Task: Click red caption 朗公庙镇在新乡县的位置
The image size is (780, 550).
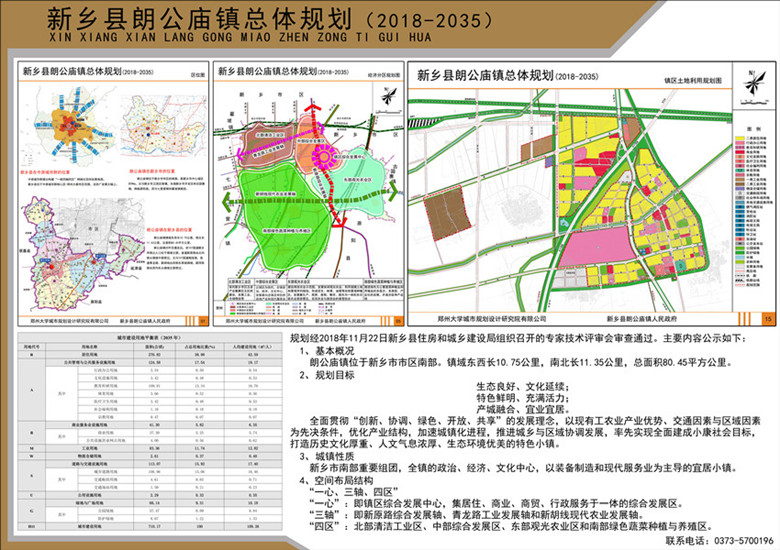Action: [x=169, y=230]
